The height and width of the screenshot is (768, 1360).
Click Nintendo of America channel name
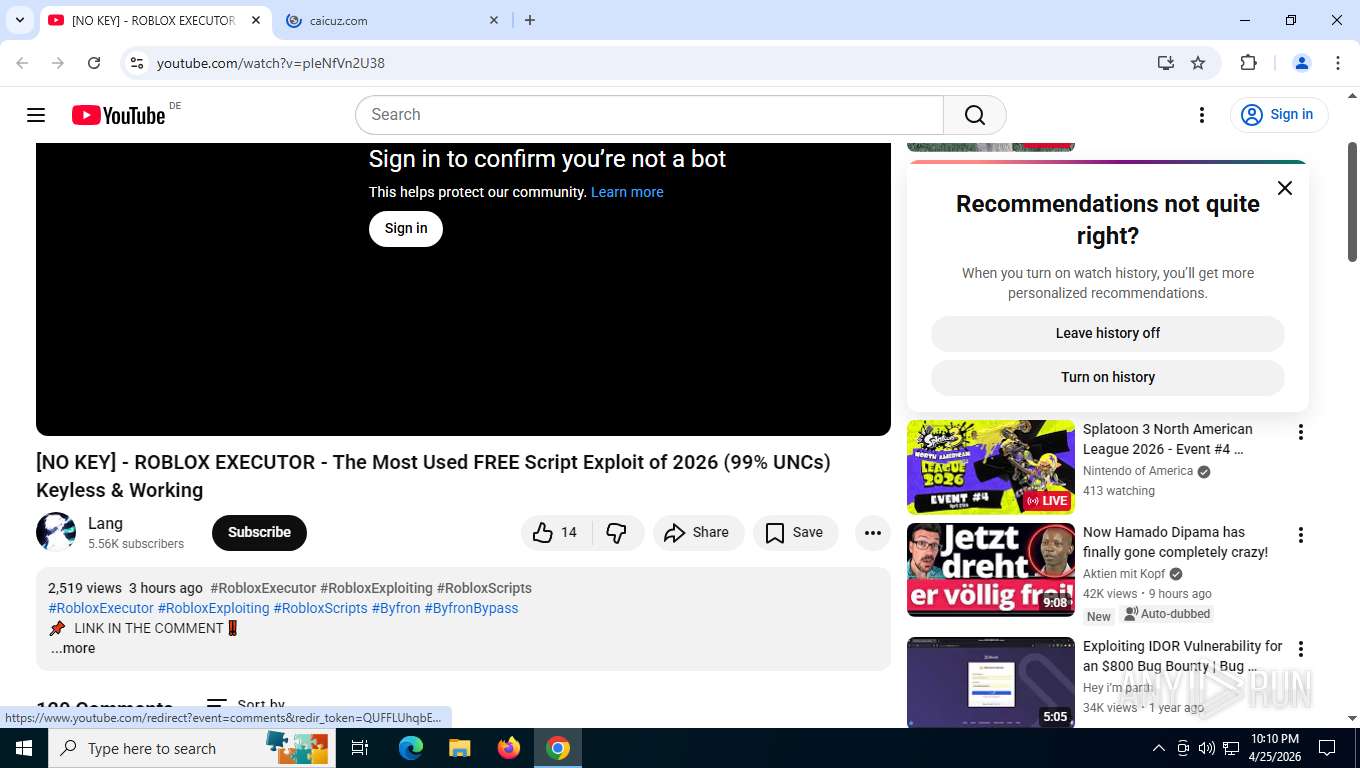pyautogui.click(x=1138, y=472)
